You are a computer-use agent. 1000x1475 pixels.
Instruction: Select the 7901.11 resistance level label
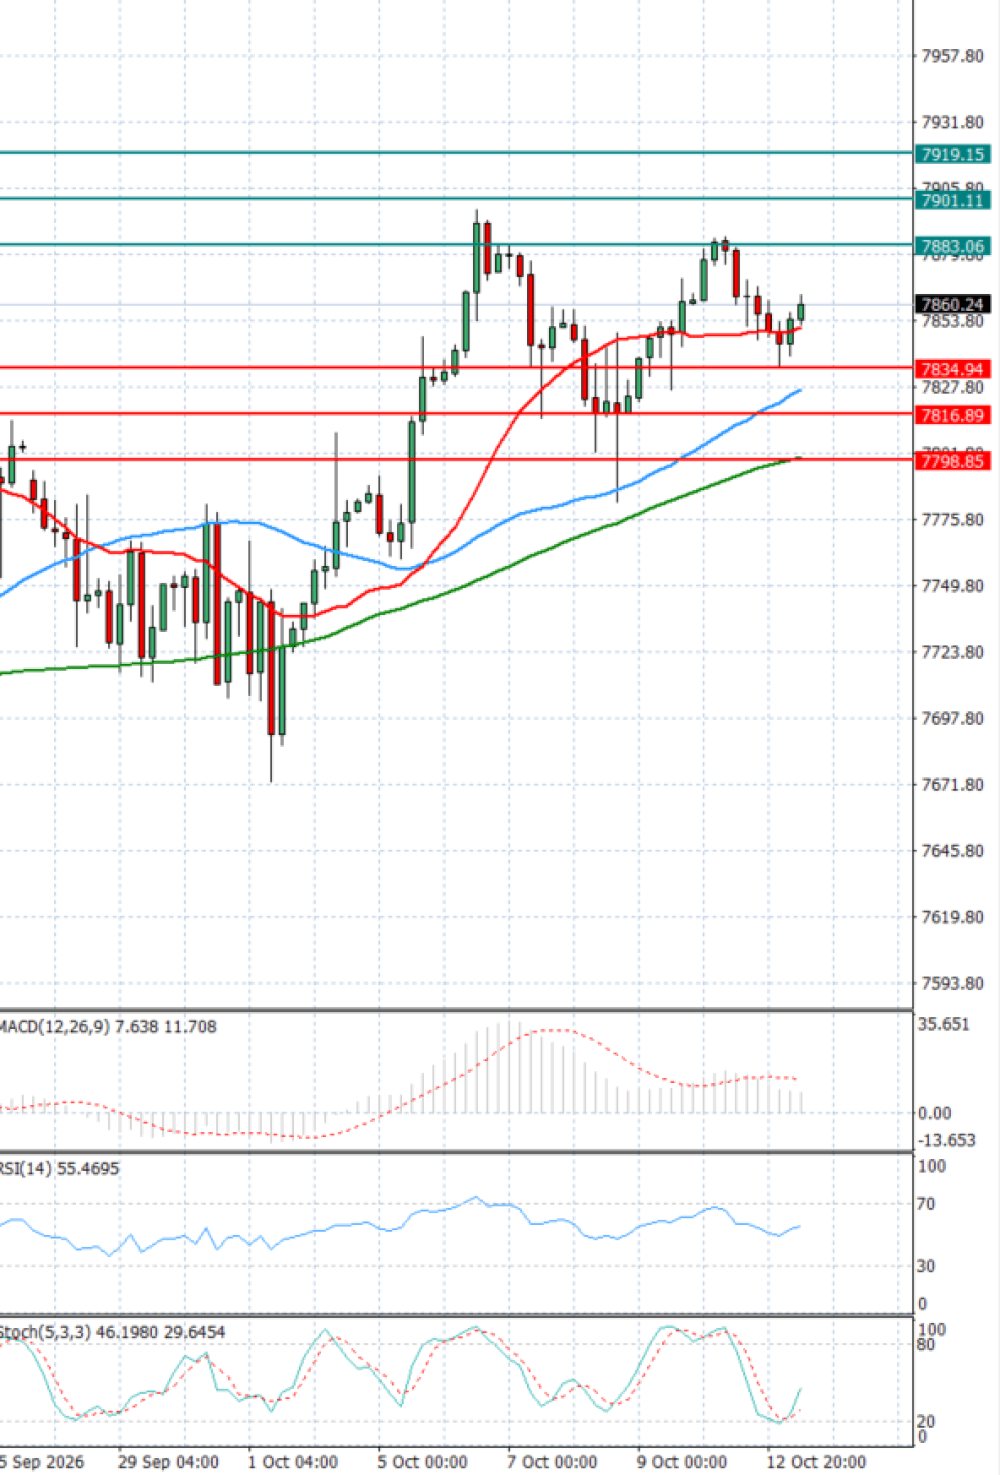coord(953,200)
